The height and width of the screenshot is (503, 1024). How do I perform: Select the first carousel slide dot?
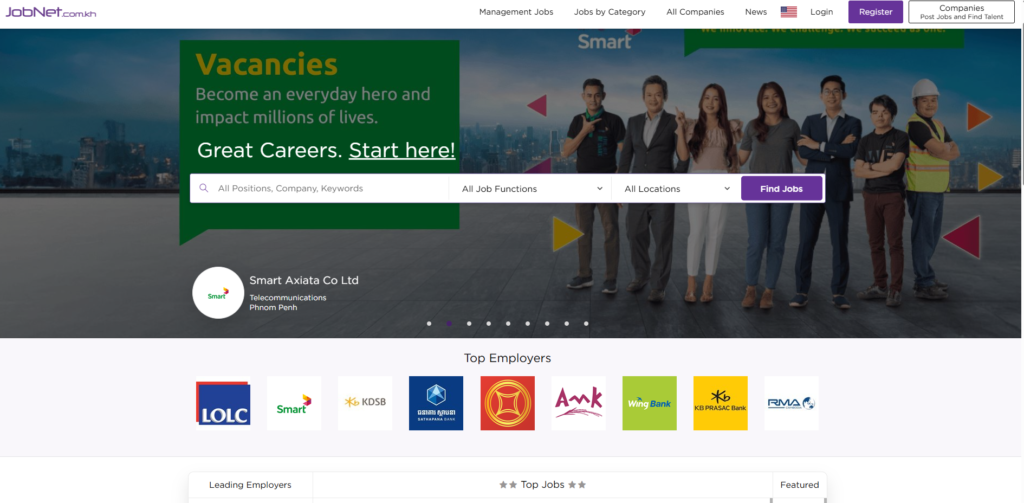tap(429, 324)
